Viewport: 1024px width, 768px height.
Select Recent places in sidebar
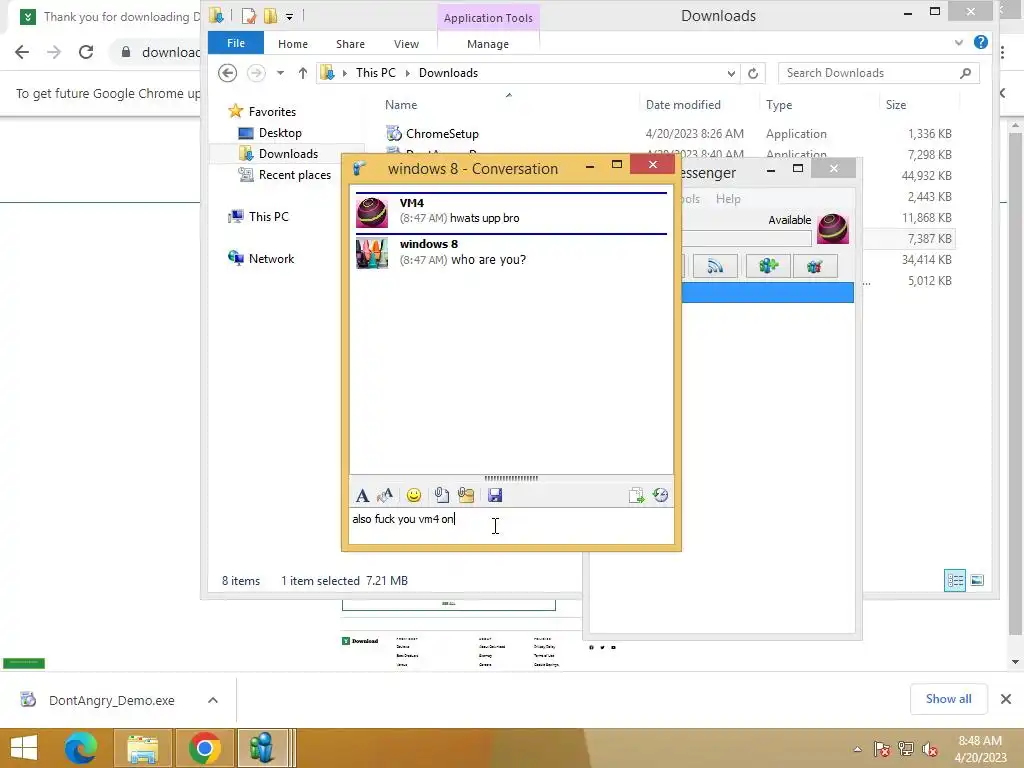click(x=295, y=174)
